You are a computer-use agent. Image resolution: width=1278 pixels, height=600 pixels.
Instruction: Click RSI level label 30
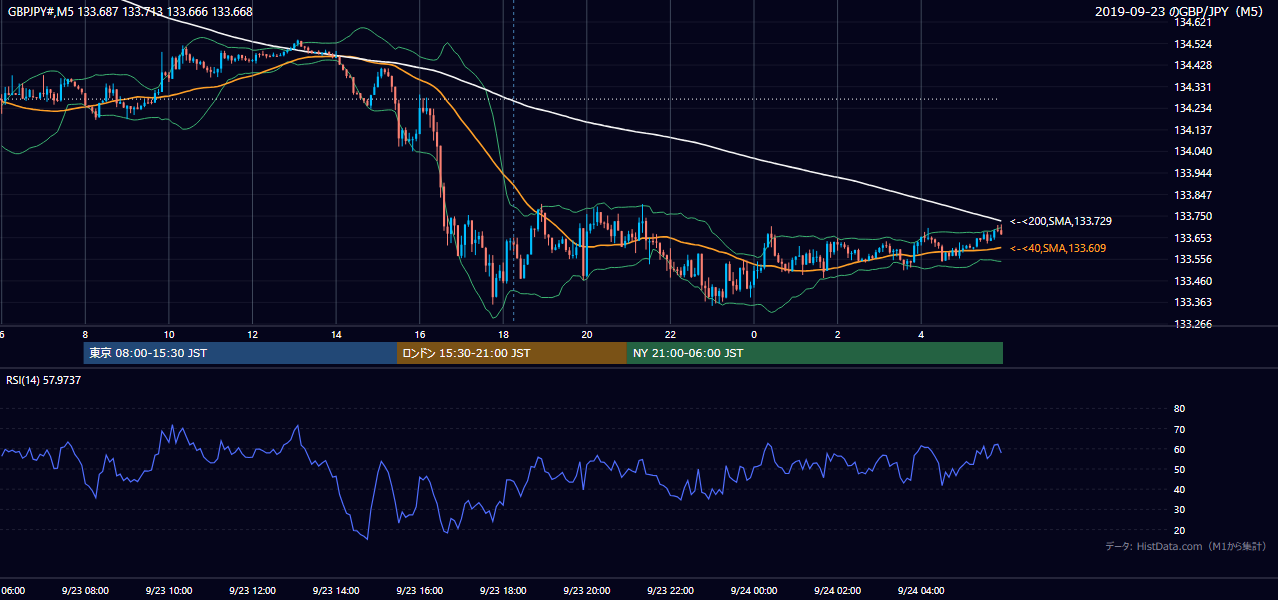point(1179,510)
